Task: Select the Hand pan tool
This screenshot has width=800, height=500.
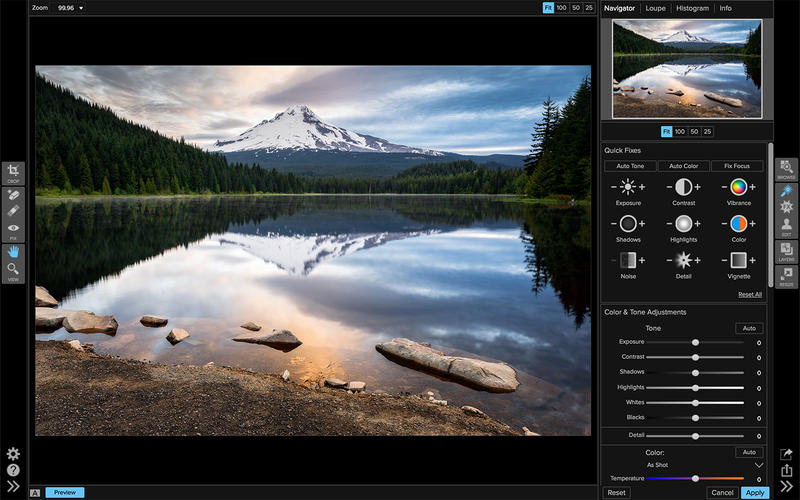Action: click(x=13, y=251)
